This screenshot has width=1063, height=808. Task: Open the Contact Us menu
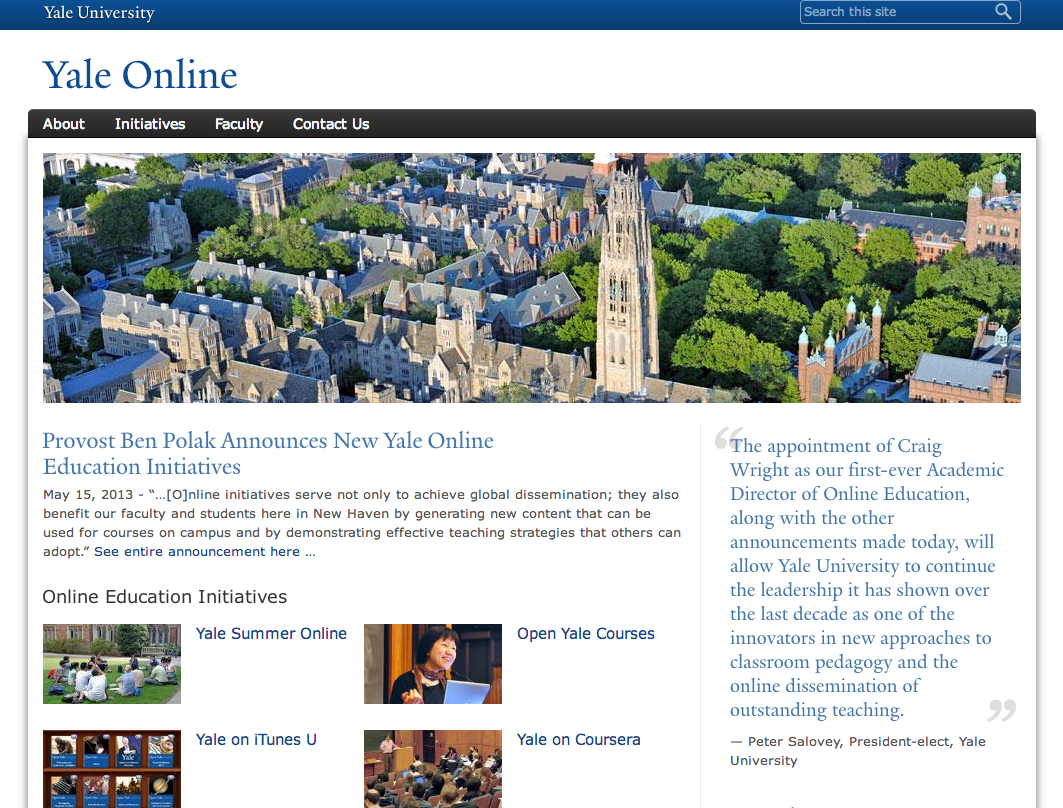click(331, 124)
